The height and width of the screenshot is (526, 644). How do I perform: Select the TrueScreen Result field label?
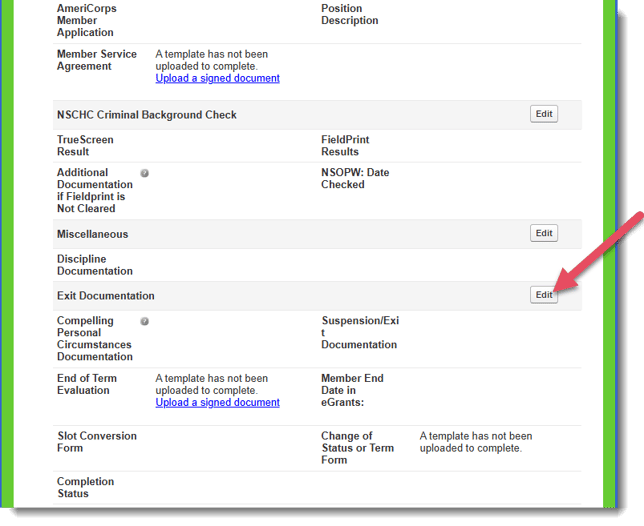(x=86, y=146)
